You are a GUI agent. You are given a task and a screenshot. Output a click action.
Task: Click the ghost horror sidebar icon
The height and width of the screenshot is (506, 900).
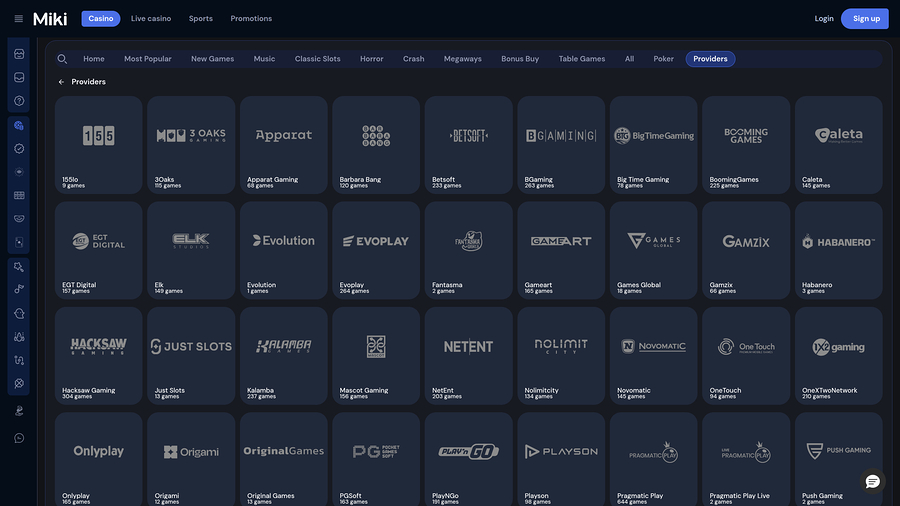(x=19, y=314)
